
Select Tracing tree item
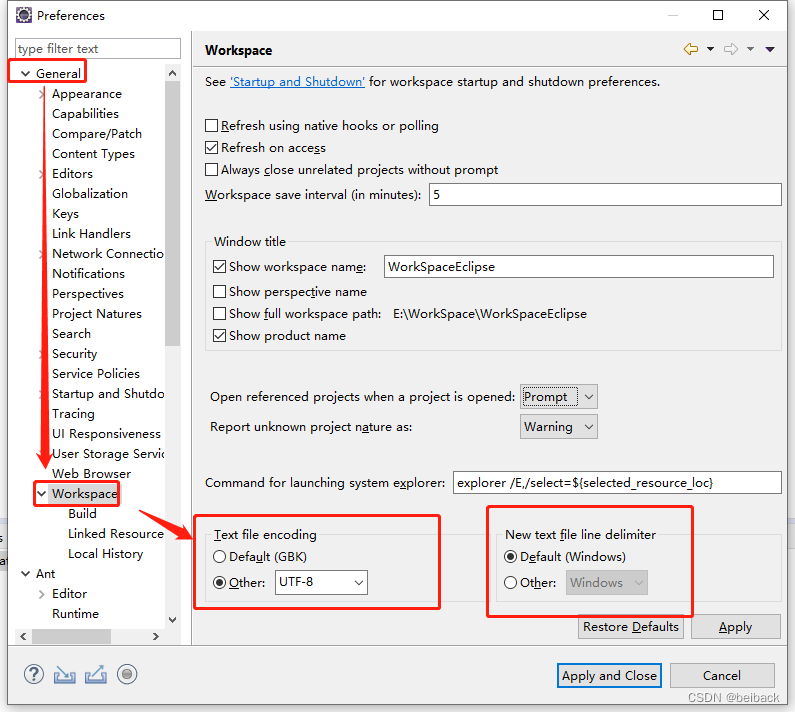click(x=73, y=414)
